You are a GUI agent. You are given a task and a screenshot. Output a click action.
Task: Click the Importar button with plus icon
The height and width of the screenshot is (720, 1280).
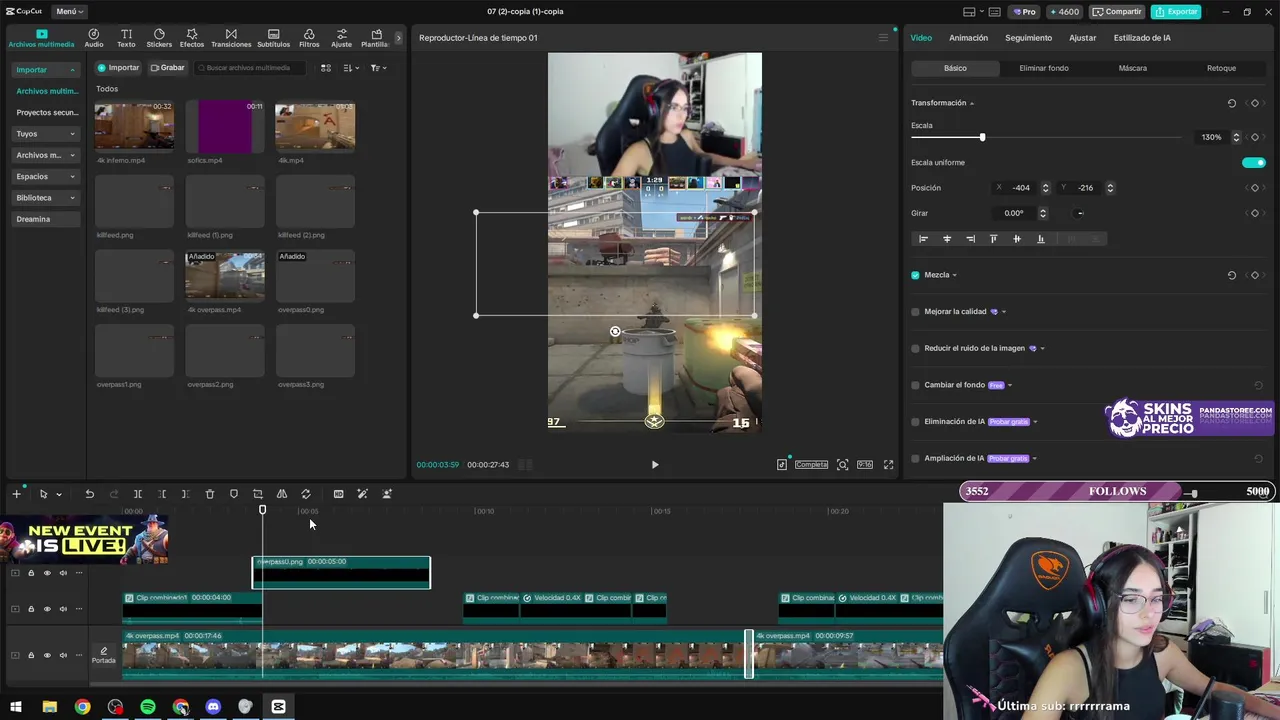point(119,68)
